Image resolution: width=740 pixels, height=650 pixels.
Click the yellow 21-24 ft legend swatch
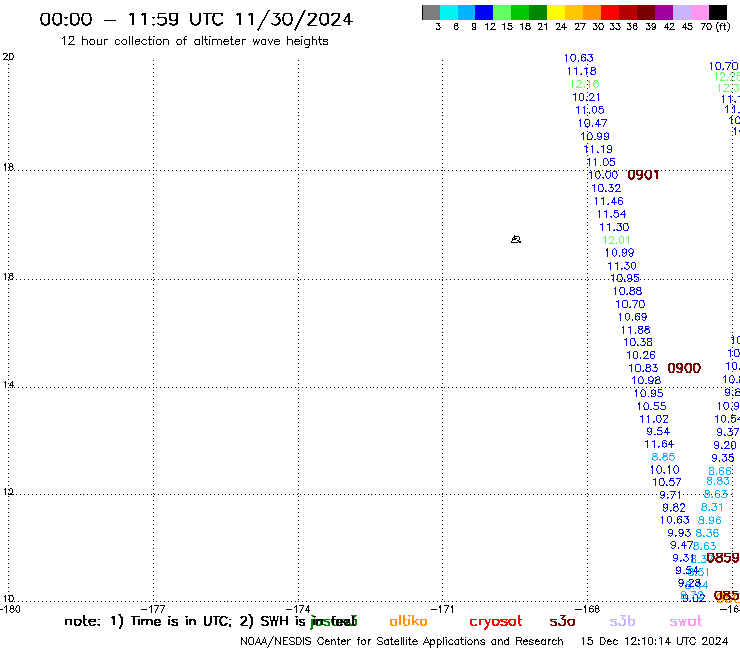(556, 12)
